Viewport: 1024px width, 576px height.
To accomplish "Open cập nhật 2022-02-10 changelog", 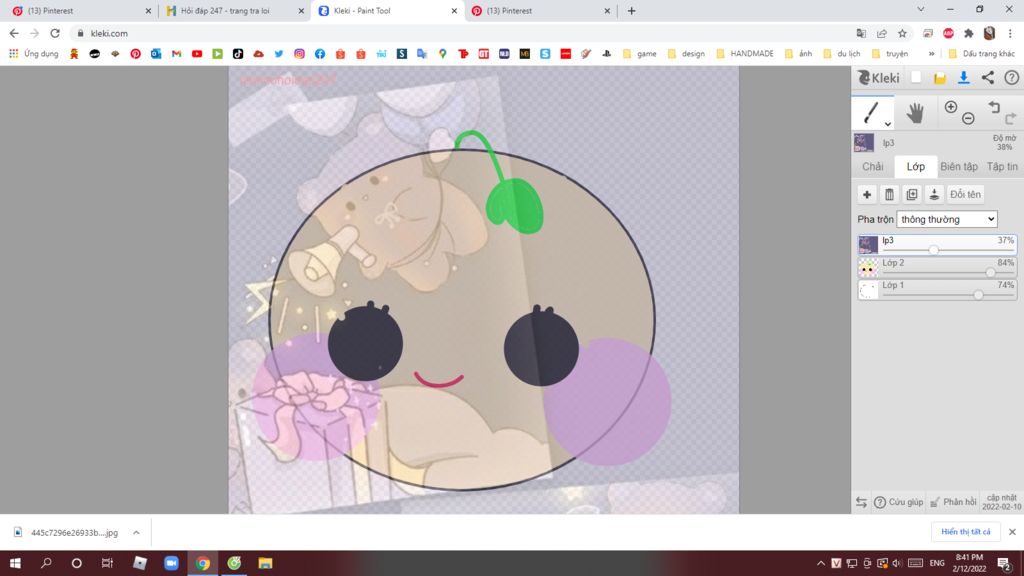I will pos(1001,502).
